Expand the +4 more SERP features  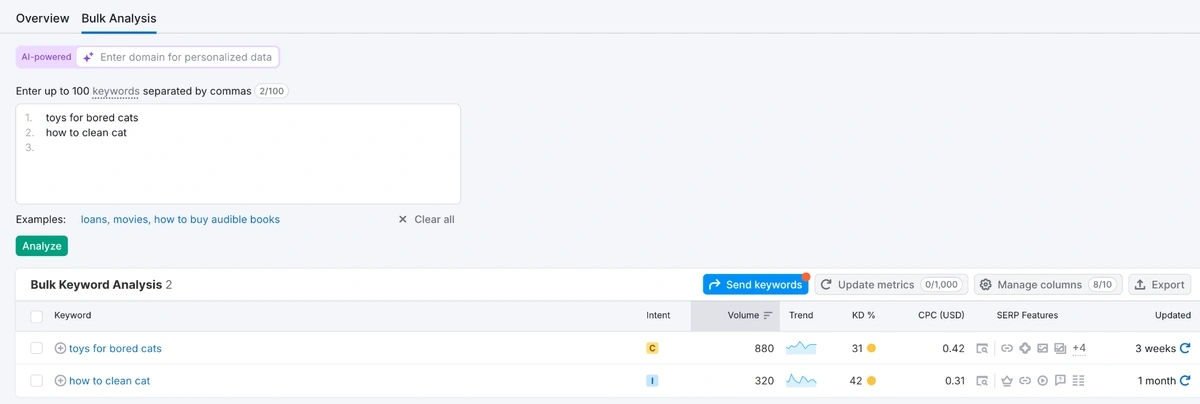(1079, 348)
